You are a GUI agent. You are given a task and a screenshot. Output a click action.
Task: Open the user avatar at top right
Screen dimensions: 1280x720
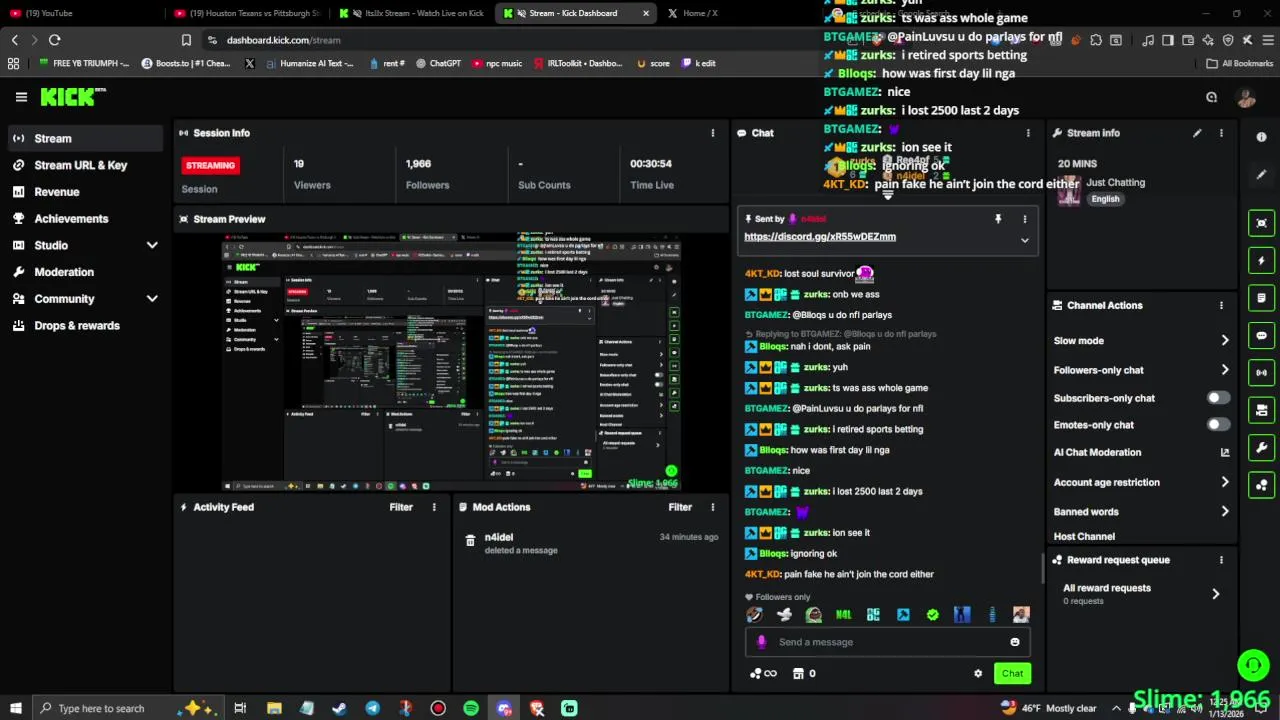pyautogui.click(x=1246, y=97)
